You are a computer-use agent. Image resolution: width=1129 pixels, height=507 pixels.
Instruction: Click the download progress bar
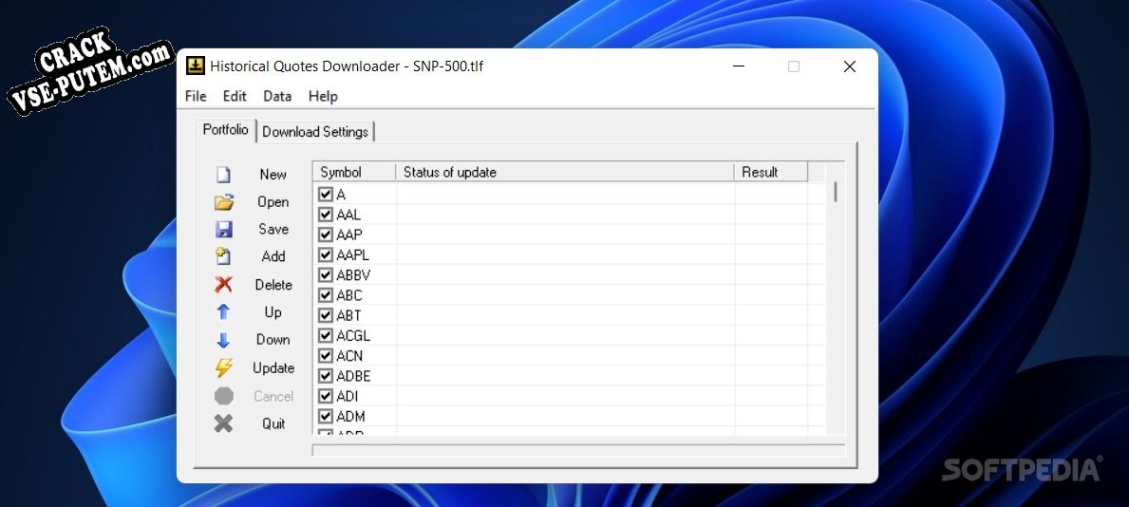point(578,450)
